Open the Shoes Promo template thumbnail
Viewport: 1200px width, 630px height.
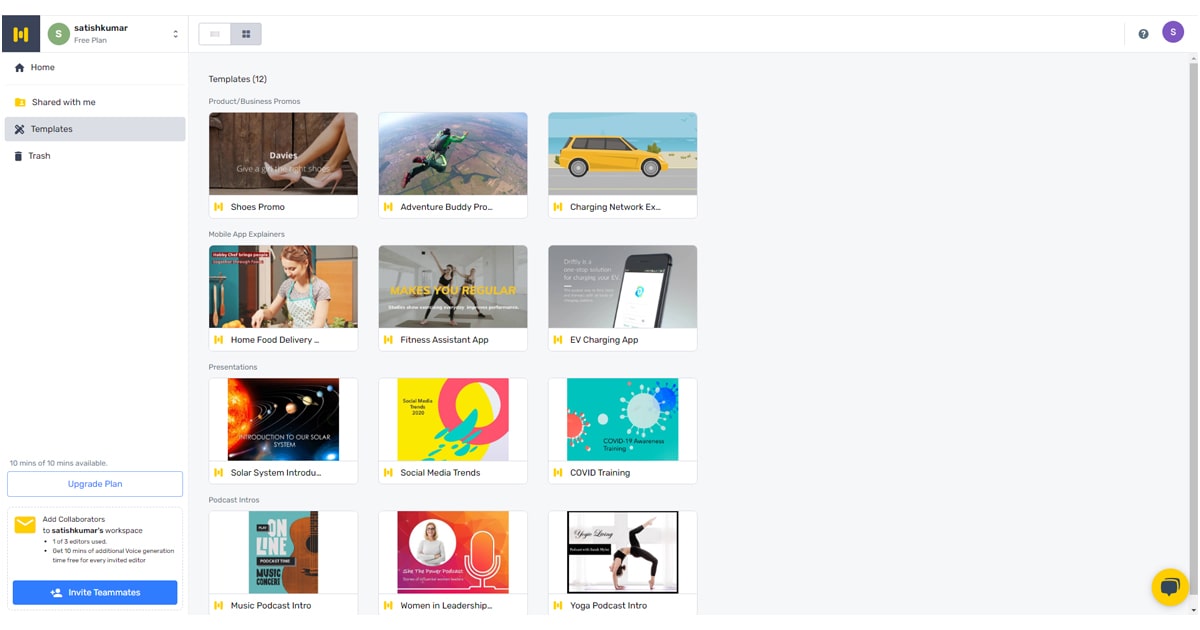[283, 153]
